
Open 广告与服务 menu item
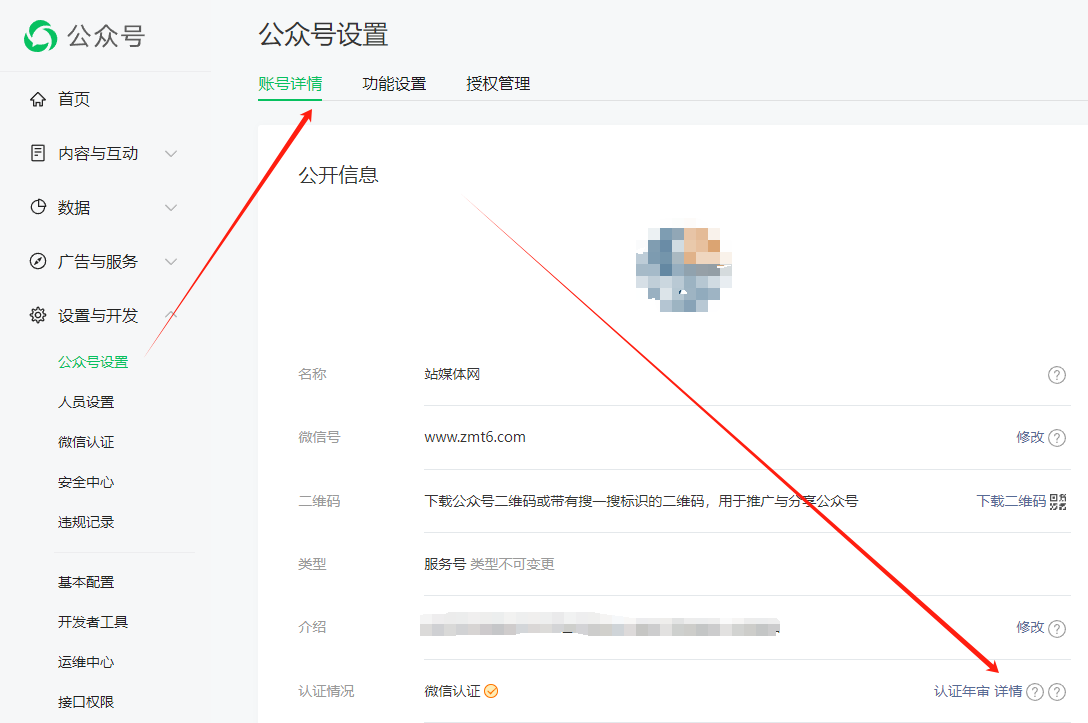pos(98,262)
